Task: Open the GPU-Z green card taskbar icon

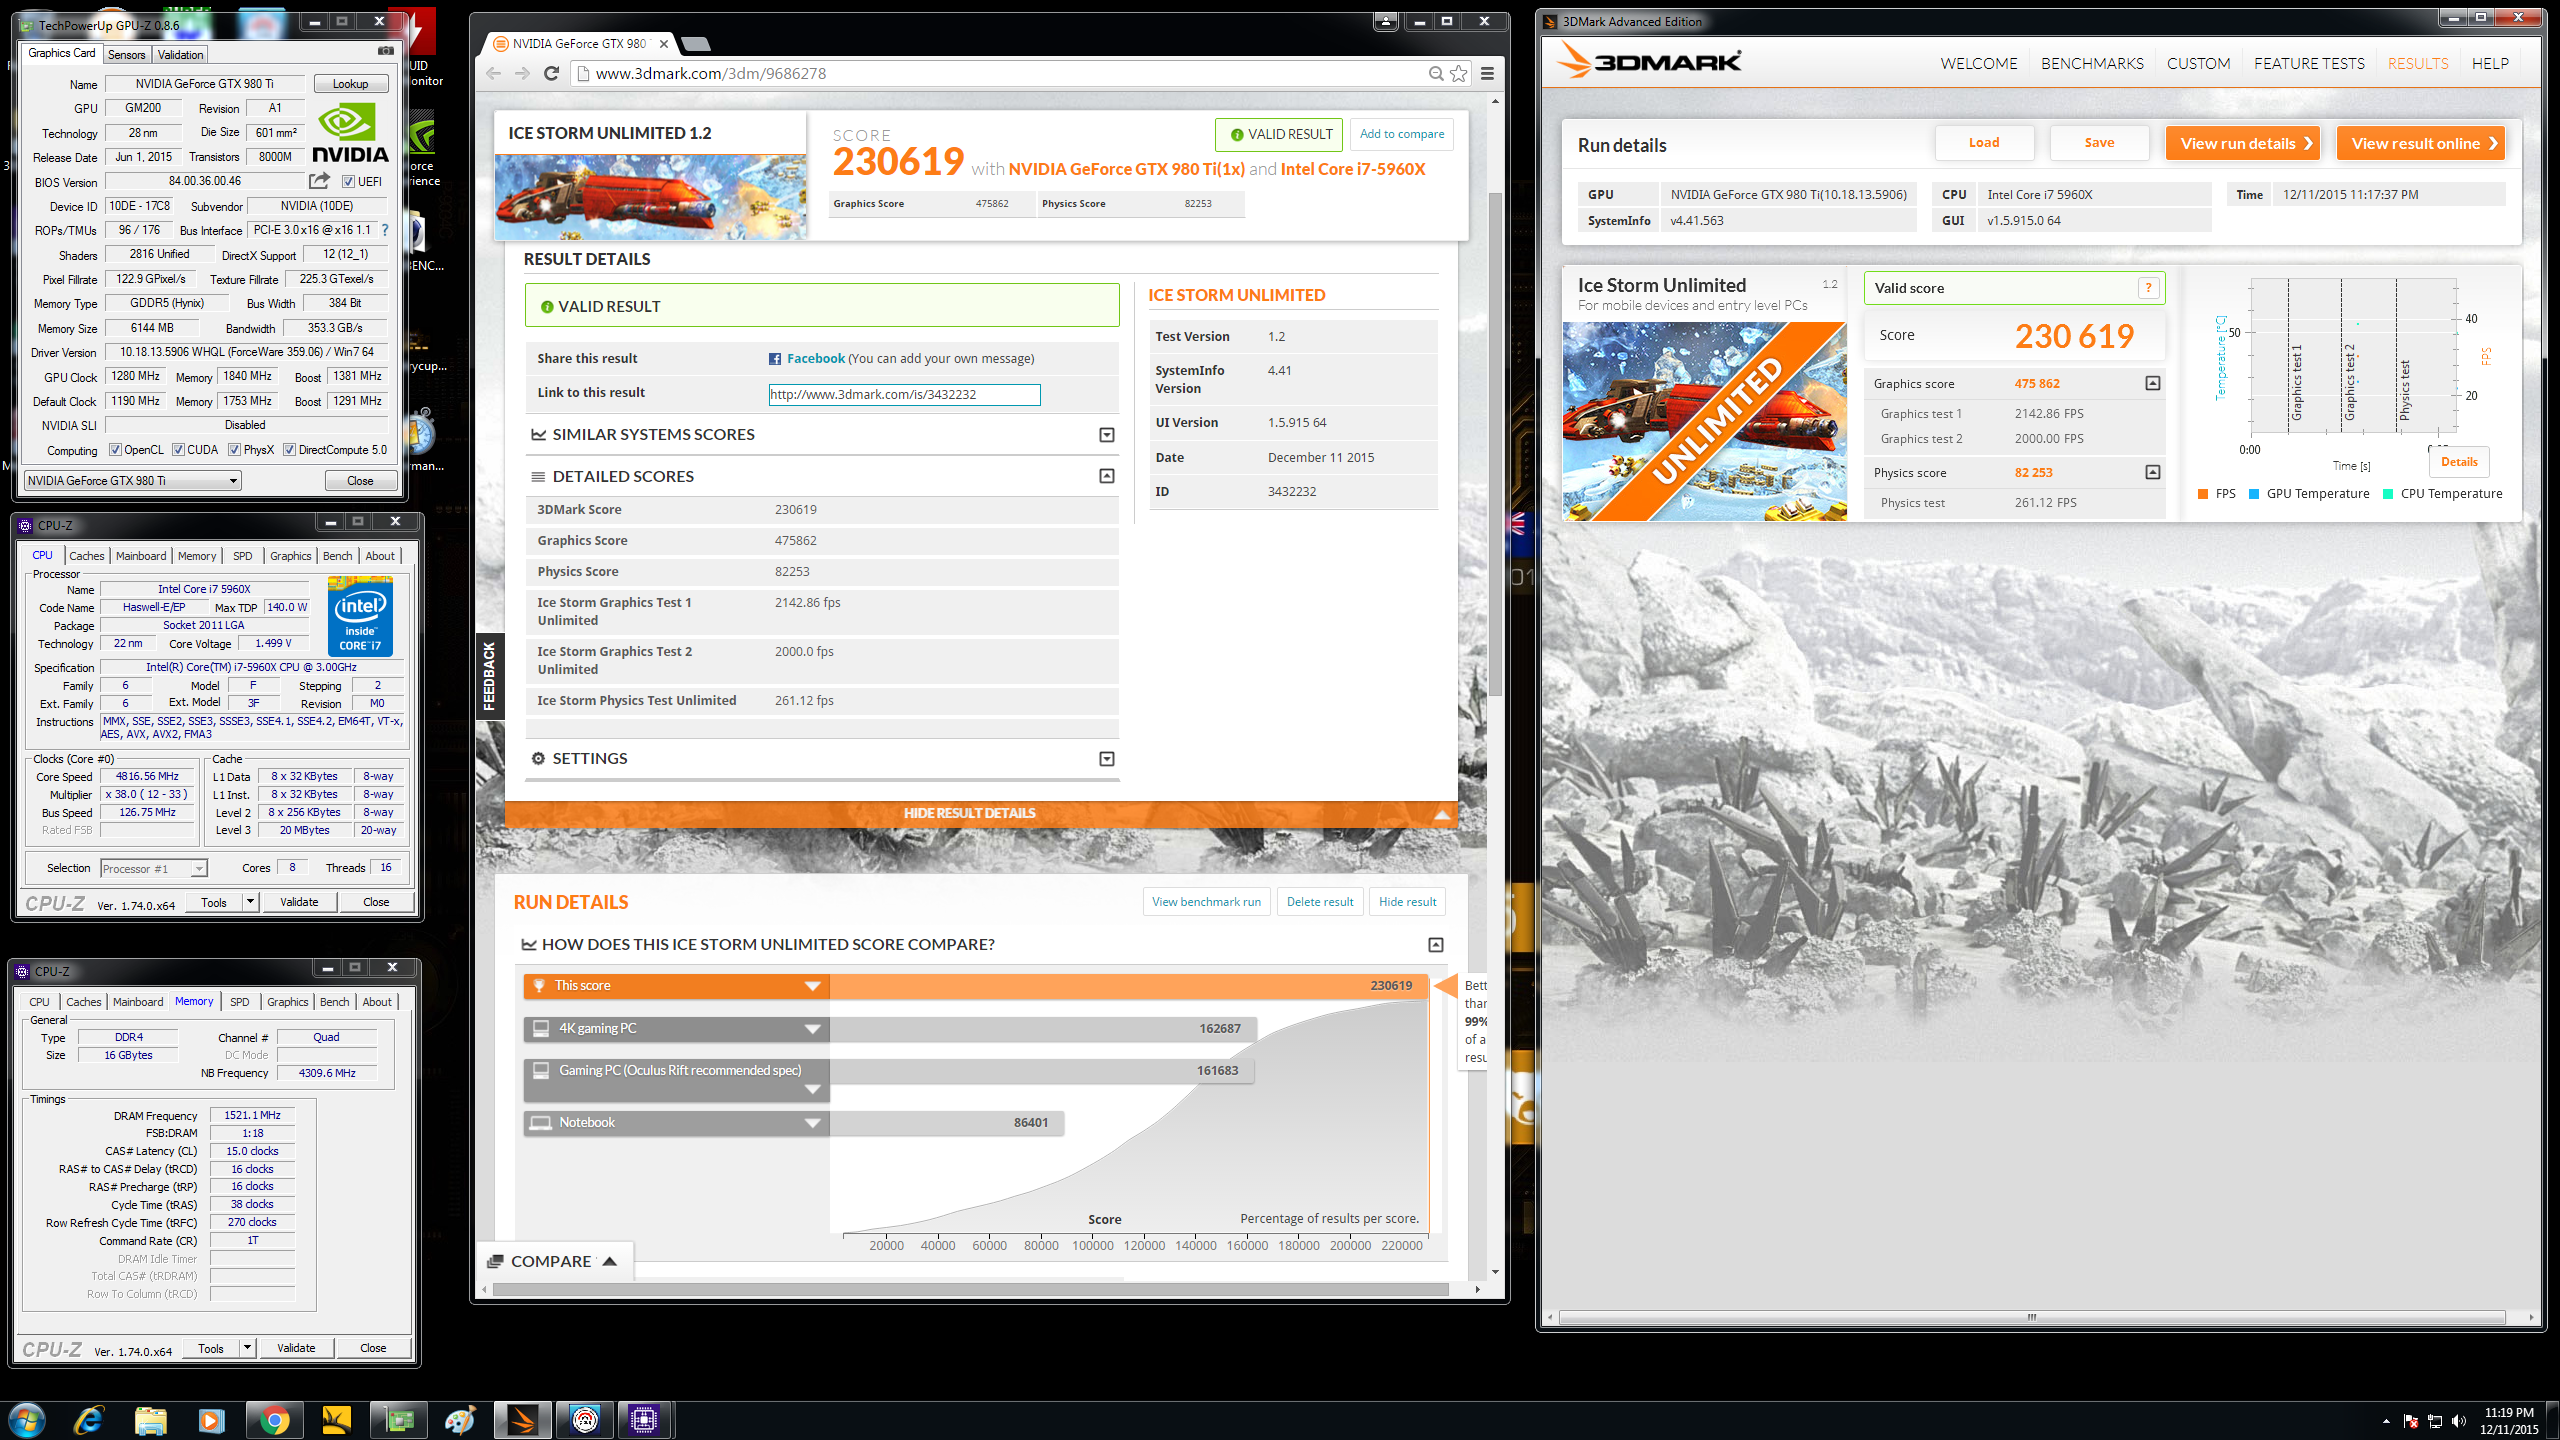Action: tap(398, 1420)
